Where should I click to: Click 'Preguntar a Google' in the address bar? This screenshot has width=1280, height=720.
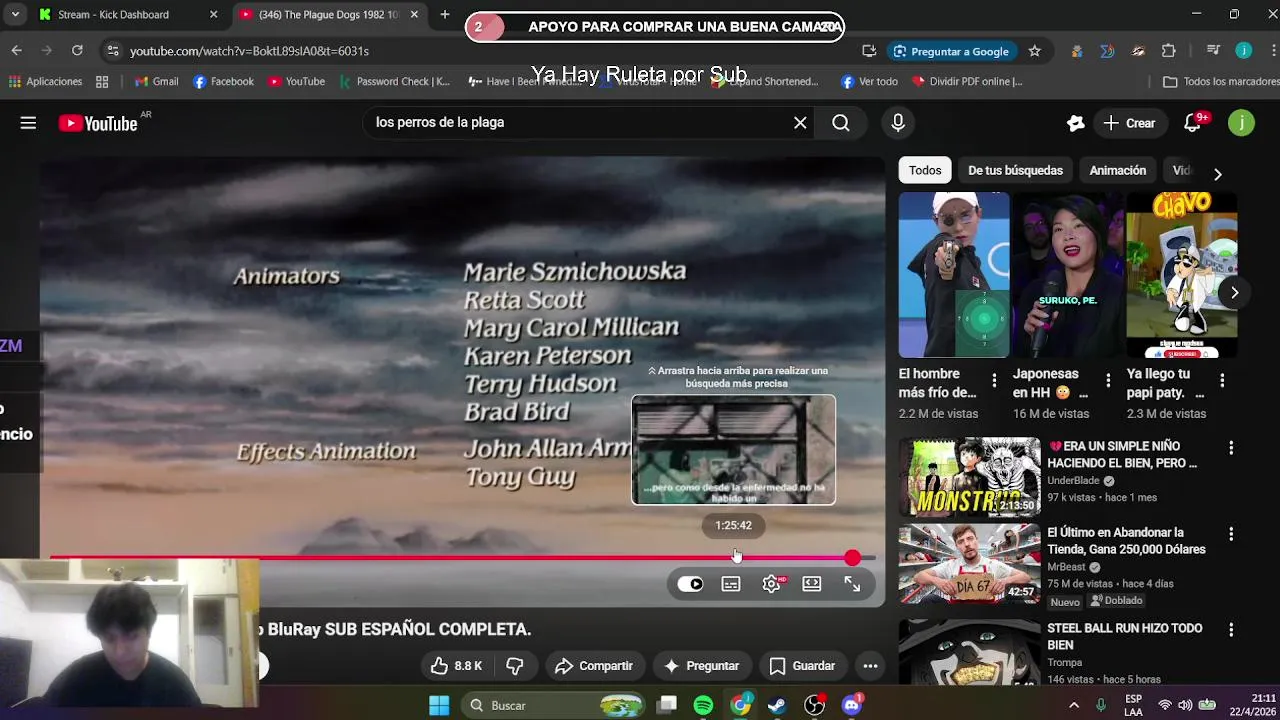(952, 51)
